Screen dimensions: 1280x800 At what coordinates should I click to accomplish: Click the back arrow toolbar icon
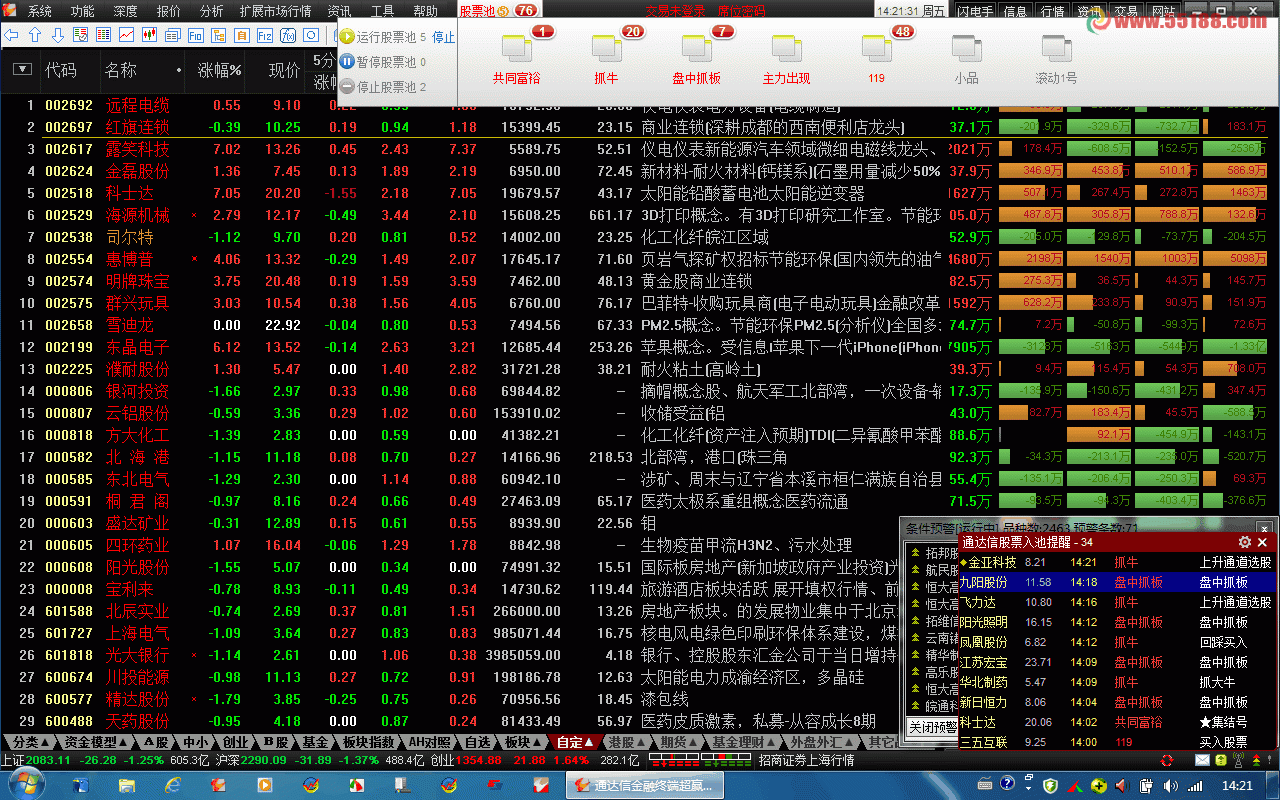coord(12,35)
